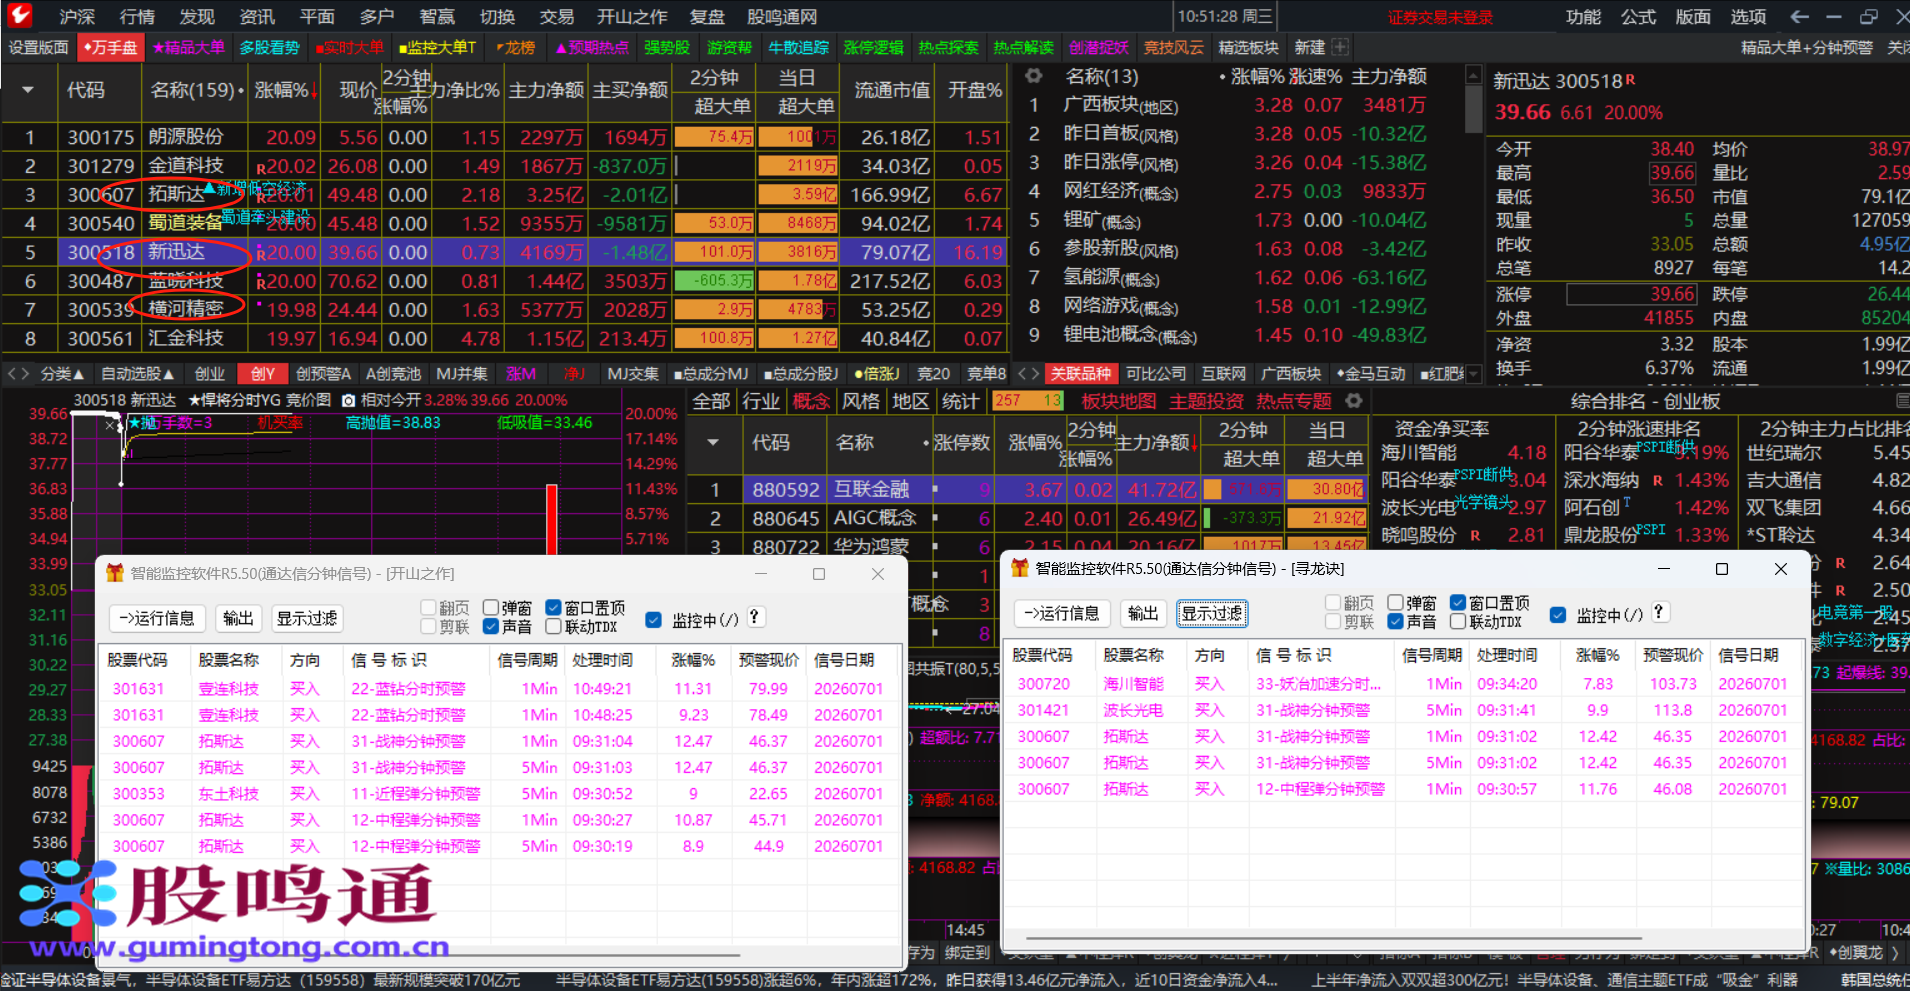Click the help question mark in 寻龙诀 window
Screen dimensions: 1910x991
coord(1659,612)
